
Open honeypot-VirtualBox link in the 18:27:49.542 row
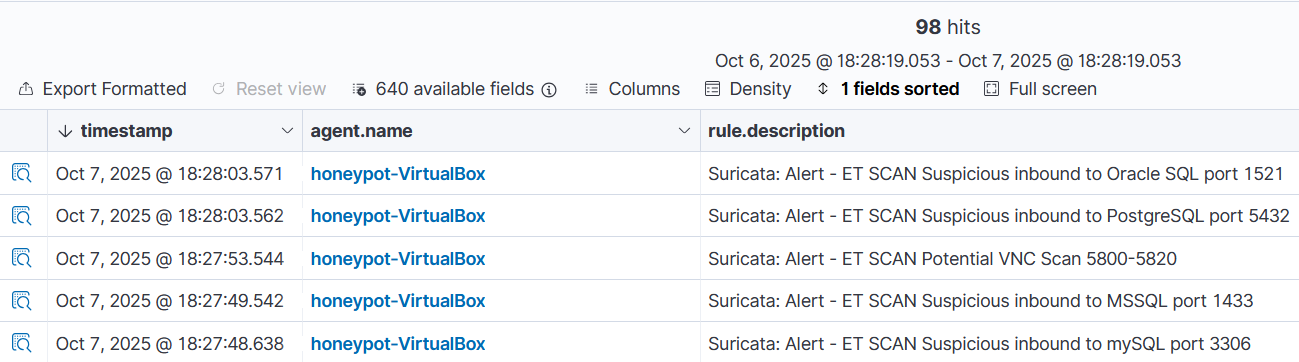click(398, 301)
